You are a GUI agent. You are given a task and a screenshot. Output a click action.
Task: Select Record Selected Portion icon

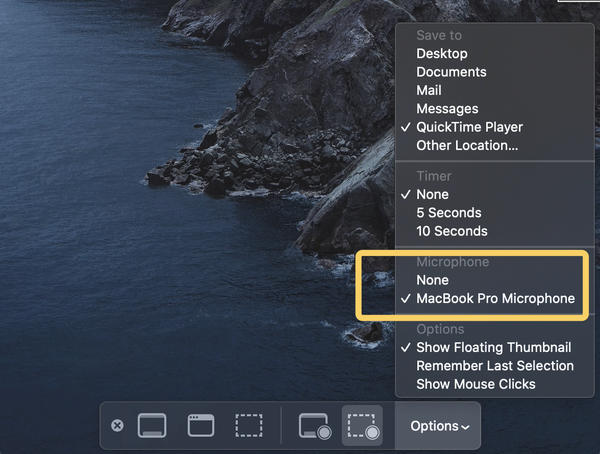point(363,426)
